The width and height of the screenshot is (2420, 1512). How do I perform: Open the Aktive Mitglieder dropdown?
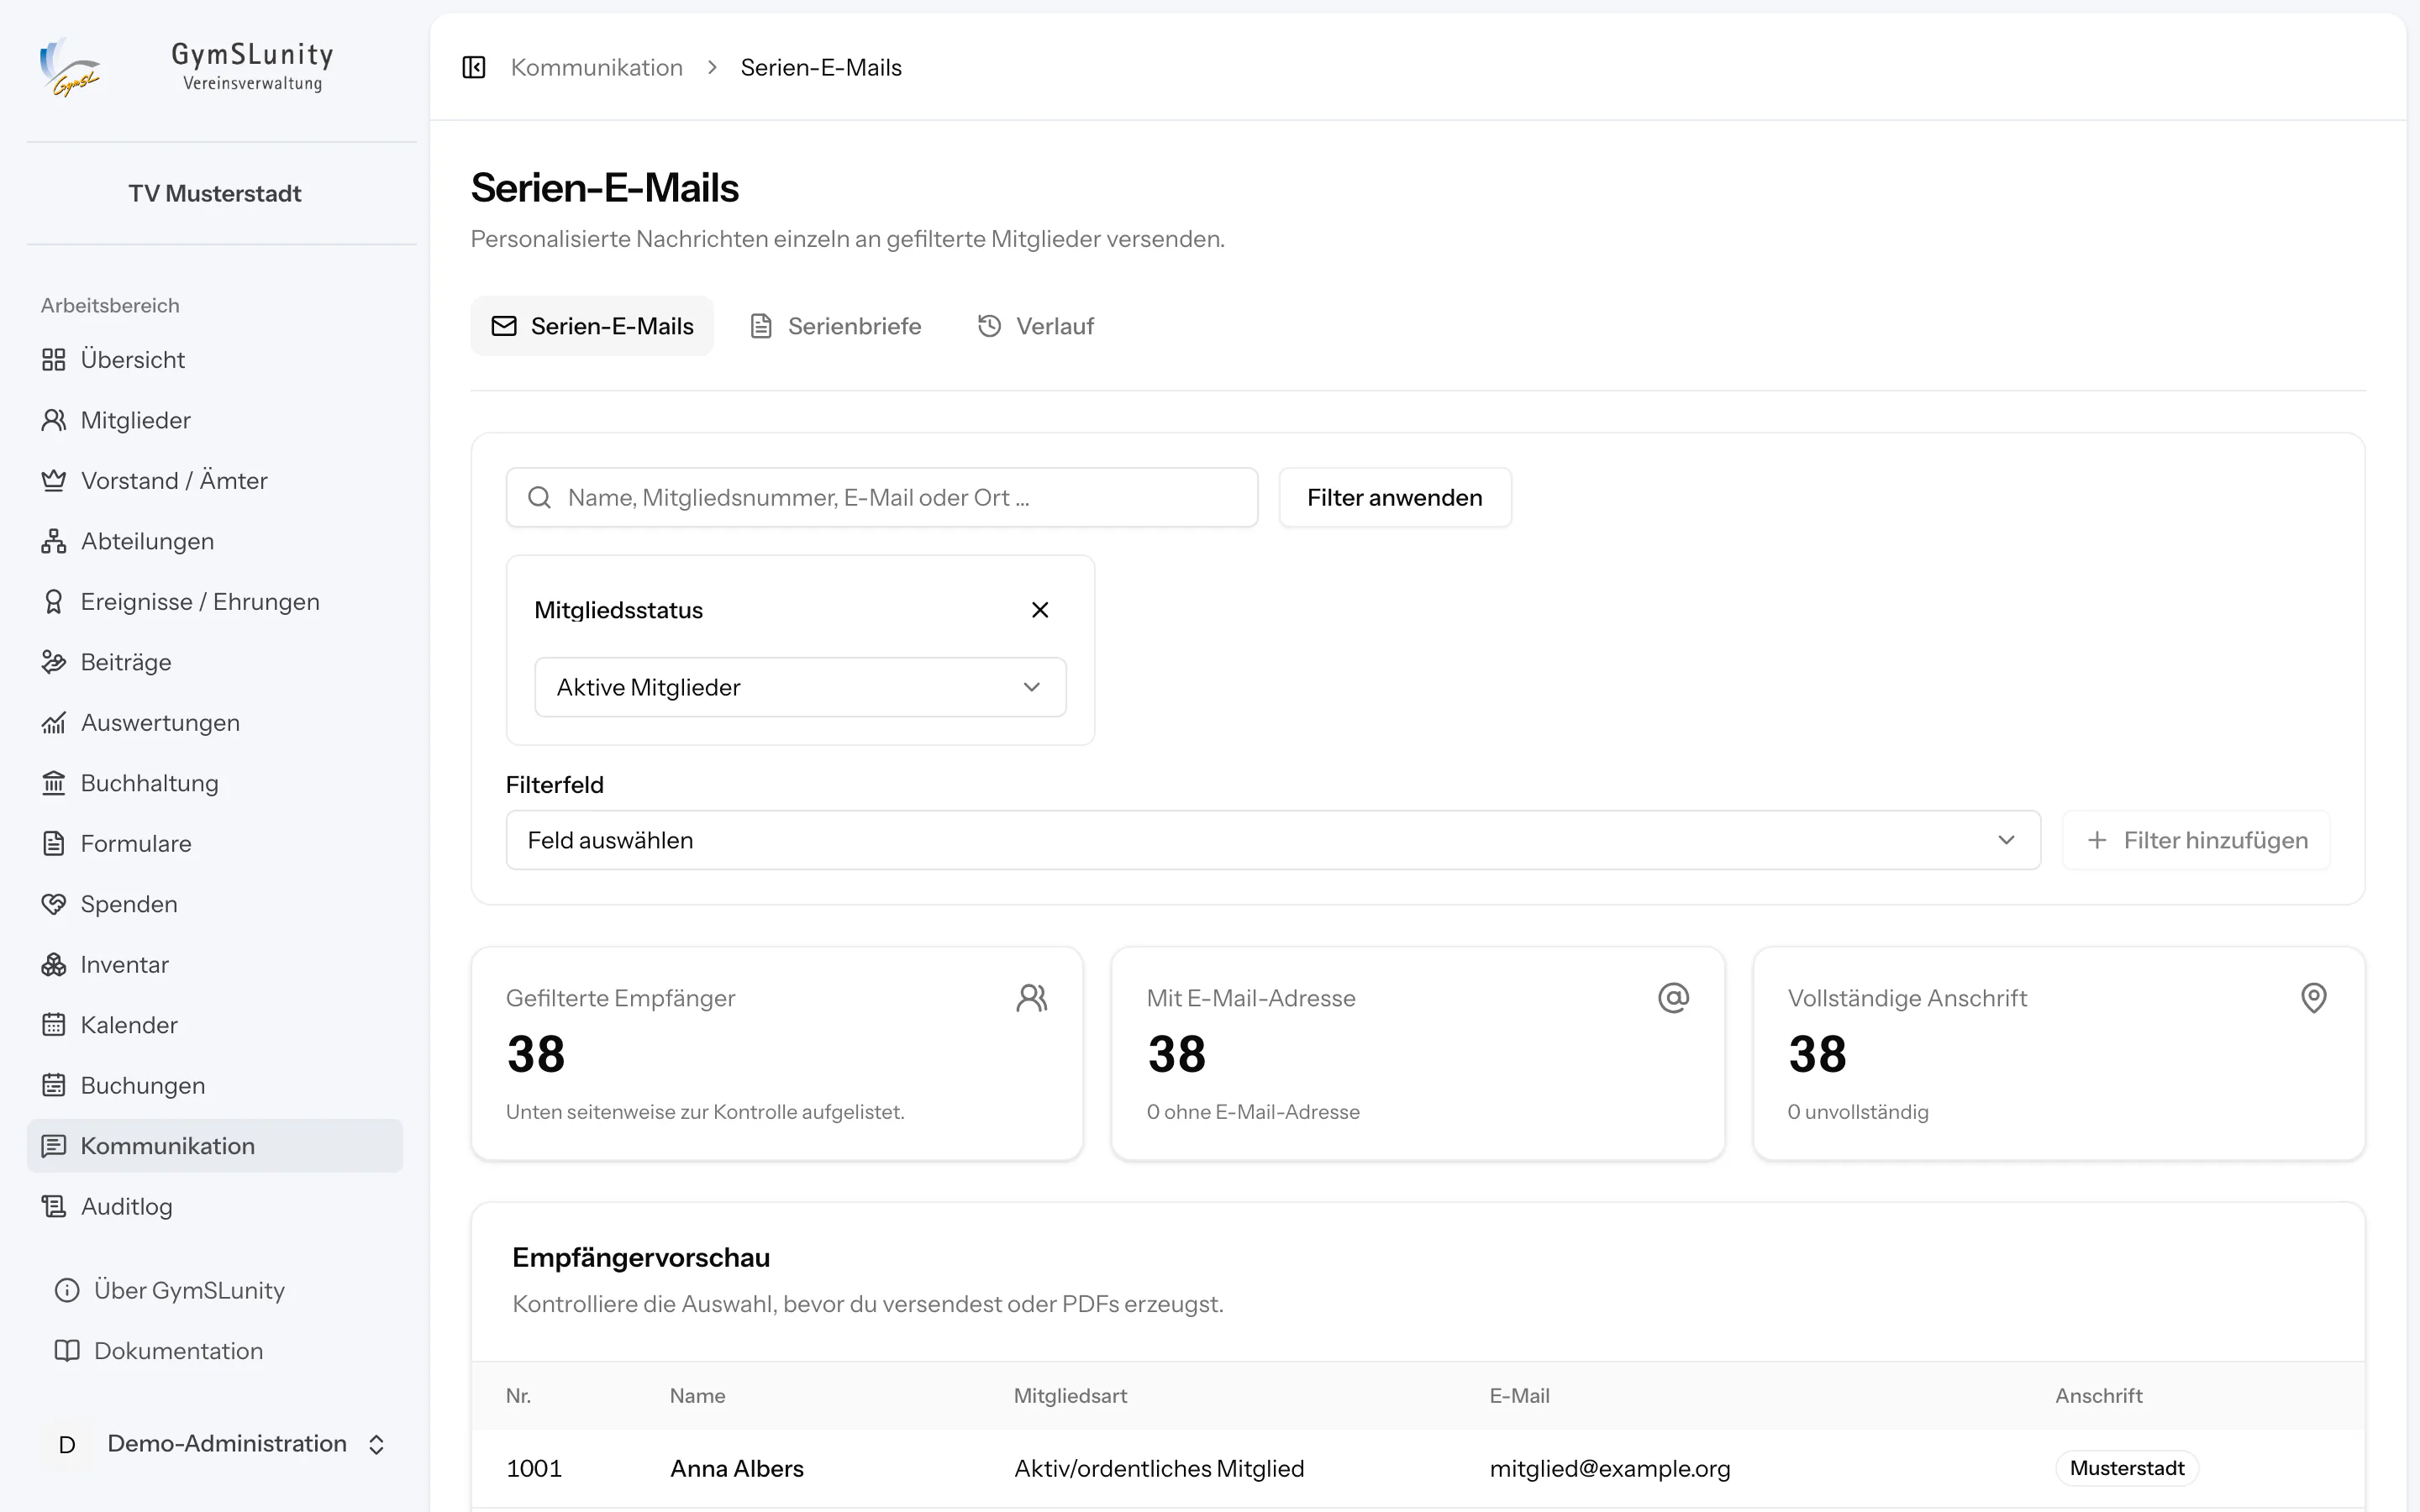(x=800, y=687)
